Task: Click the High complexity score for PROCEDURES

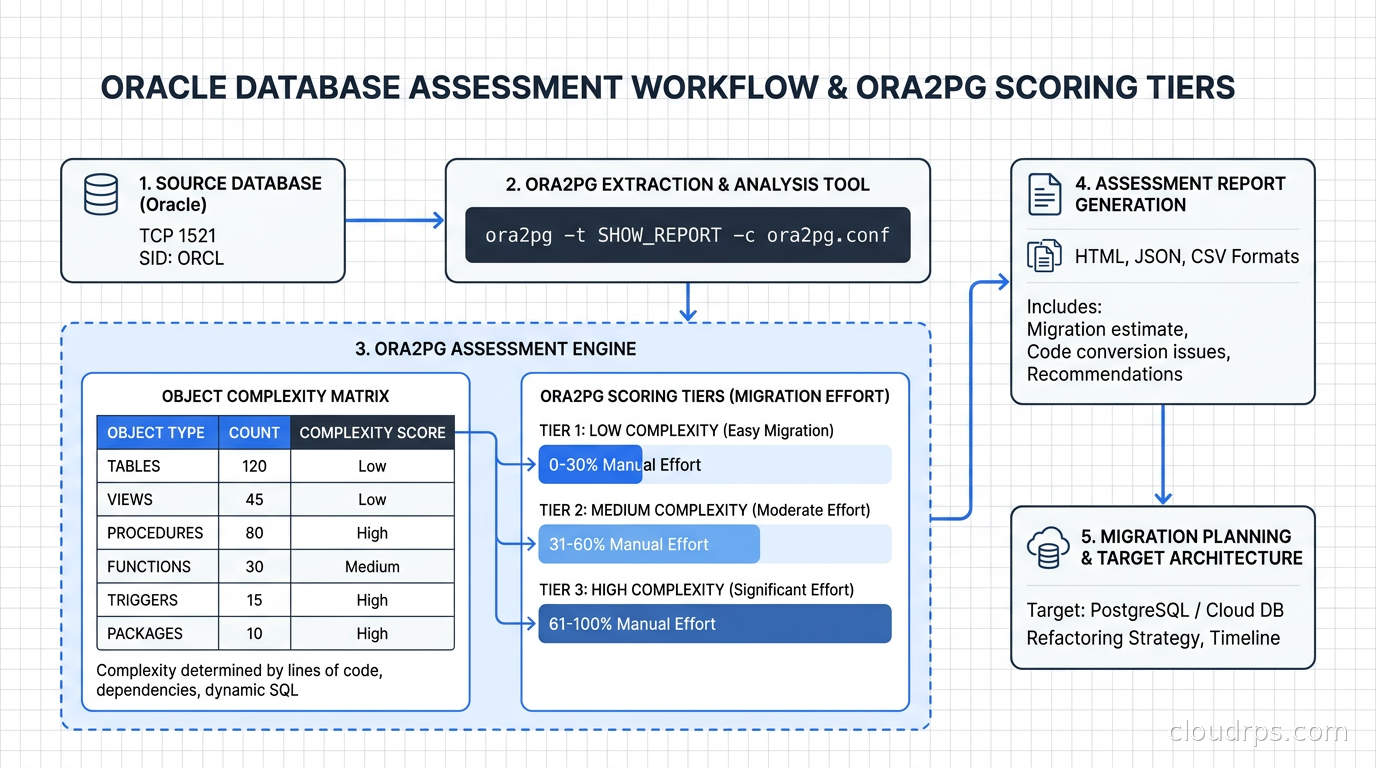Action: [x=372, y=533]
